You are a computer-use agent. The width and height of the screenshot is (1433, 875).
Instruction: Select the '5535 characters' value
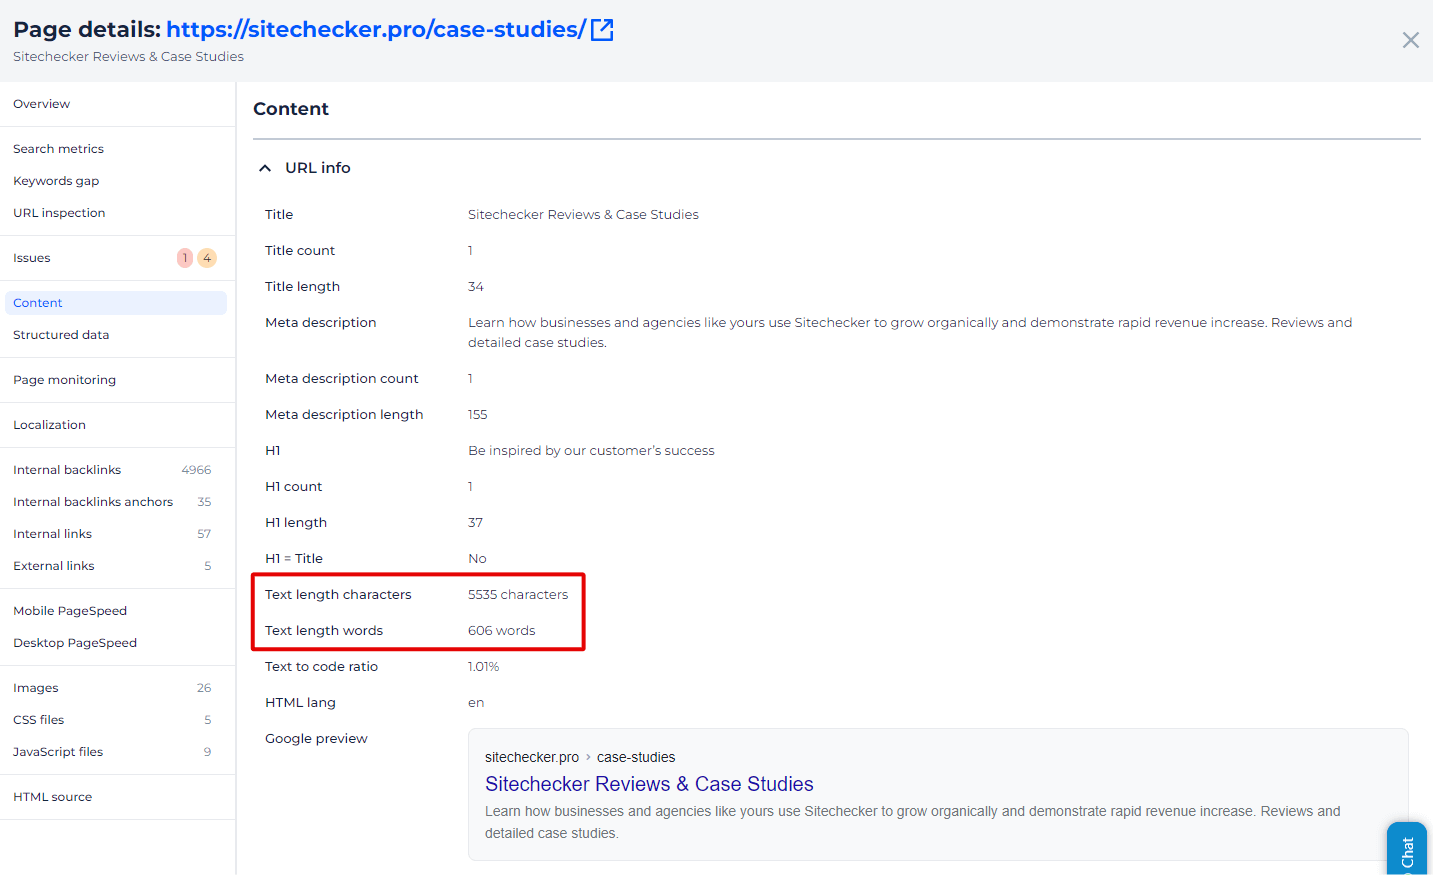pos(518,595)
